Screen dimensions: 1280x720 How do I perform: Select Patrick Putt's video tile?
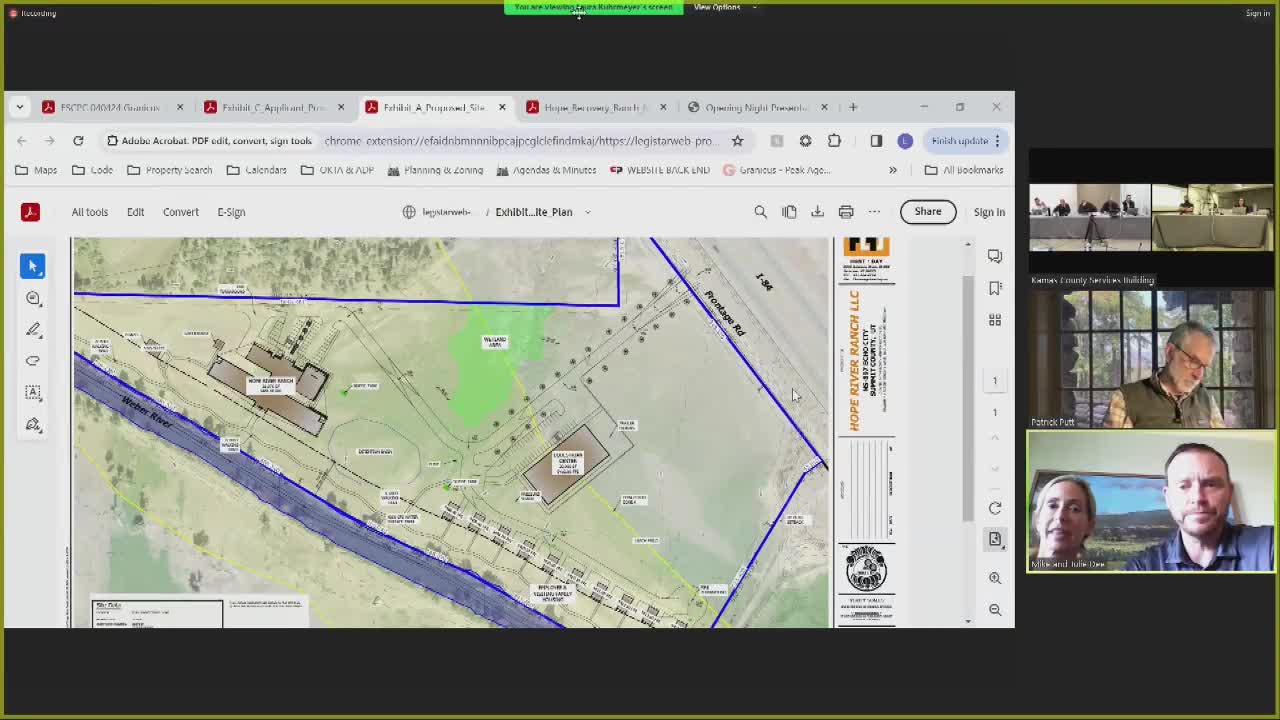[1151, 359]
